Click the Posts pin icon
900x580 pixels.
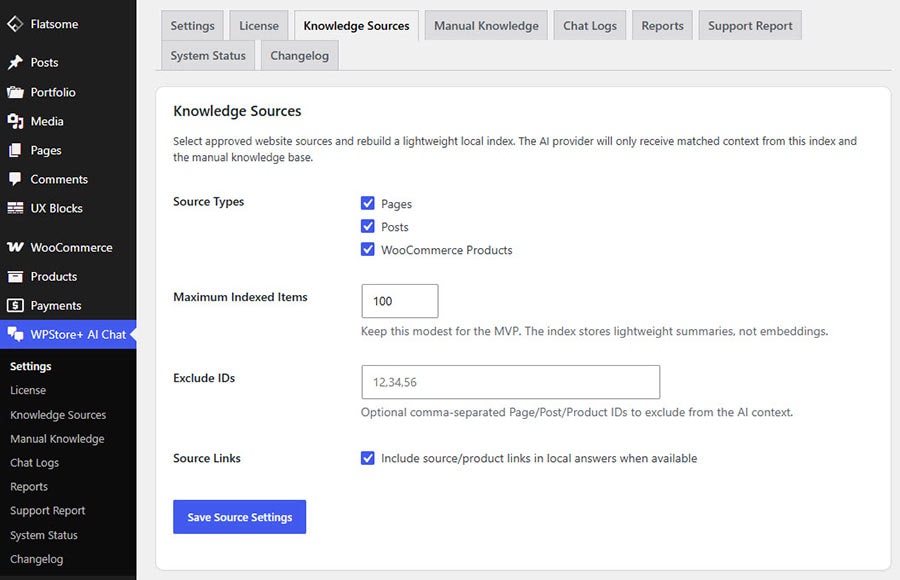15,62
